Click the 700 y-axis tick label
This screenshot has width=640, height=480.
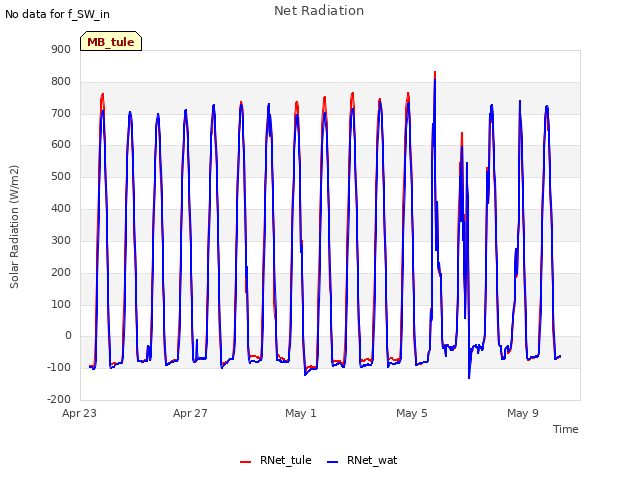tap(61, 113)
